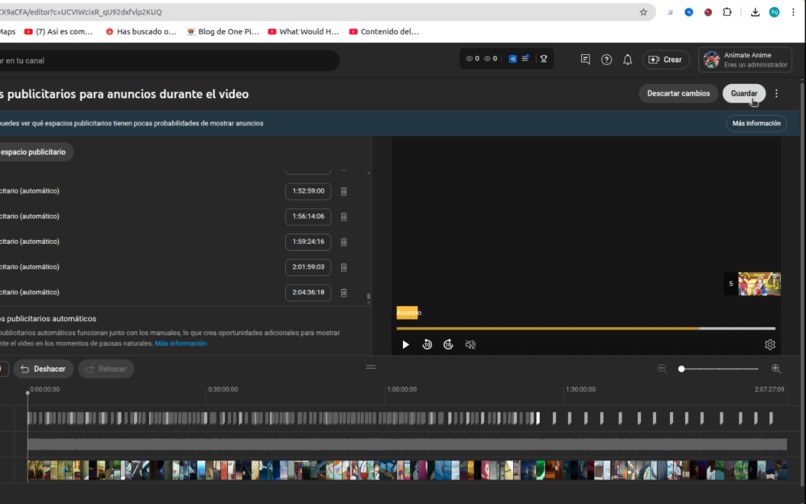Zoom out the timeline

click(x=662, y=368)
